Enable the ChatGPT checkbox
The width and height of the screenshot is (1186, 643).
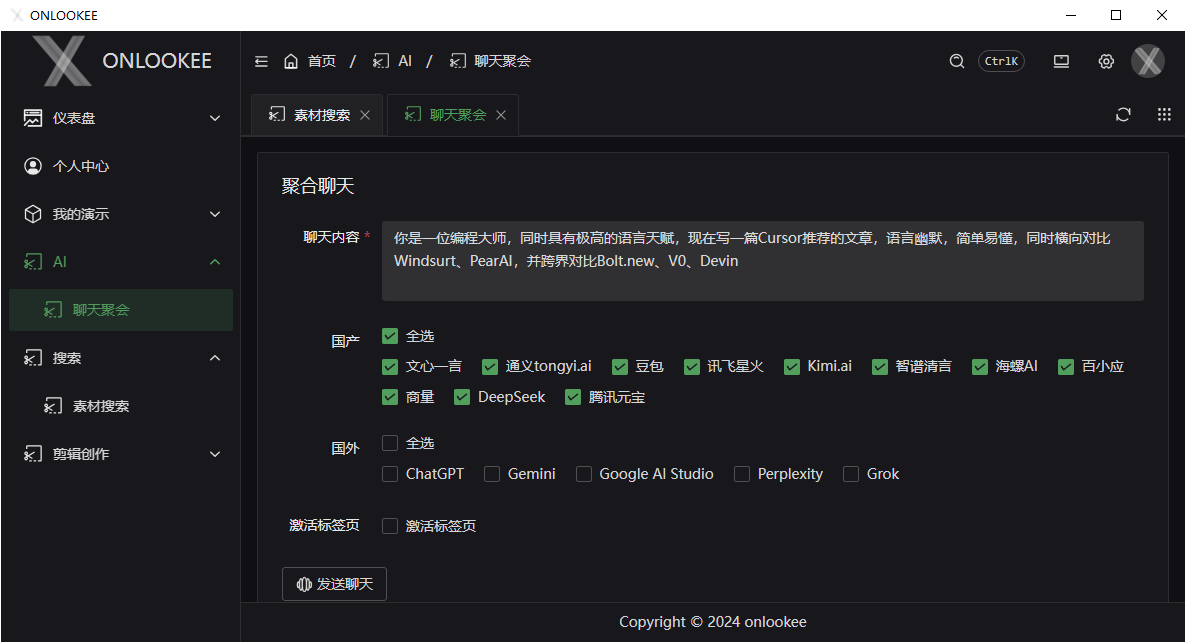(x=390, y=474)
